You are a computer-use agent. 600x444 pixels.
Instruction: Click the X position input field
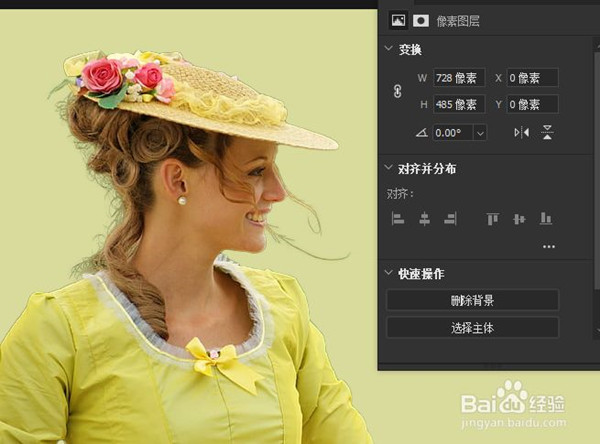pyautogui.click(x=531, y=78)
